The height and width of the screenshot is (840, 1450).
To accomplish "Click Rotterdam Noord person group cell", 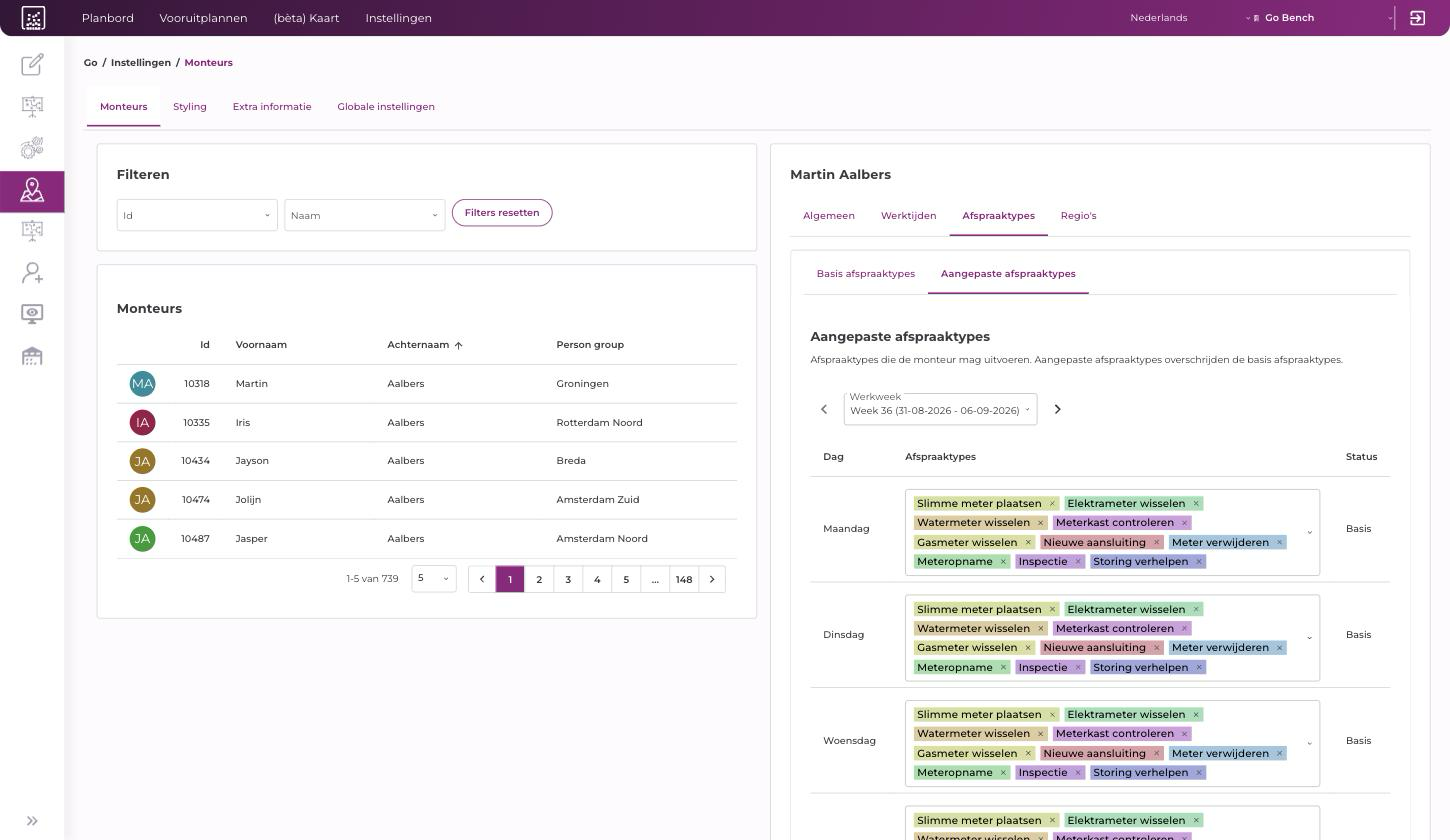I will coord(599,422).
